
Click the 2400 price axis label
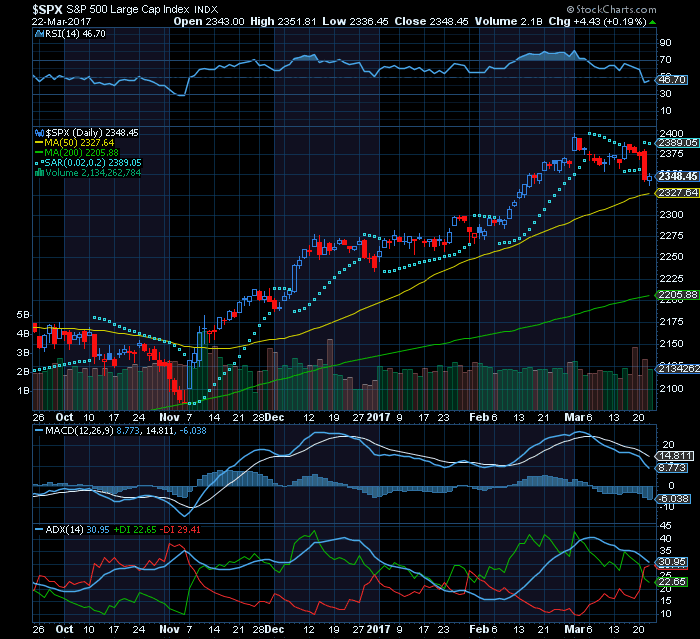click(671, 134)
